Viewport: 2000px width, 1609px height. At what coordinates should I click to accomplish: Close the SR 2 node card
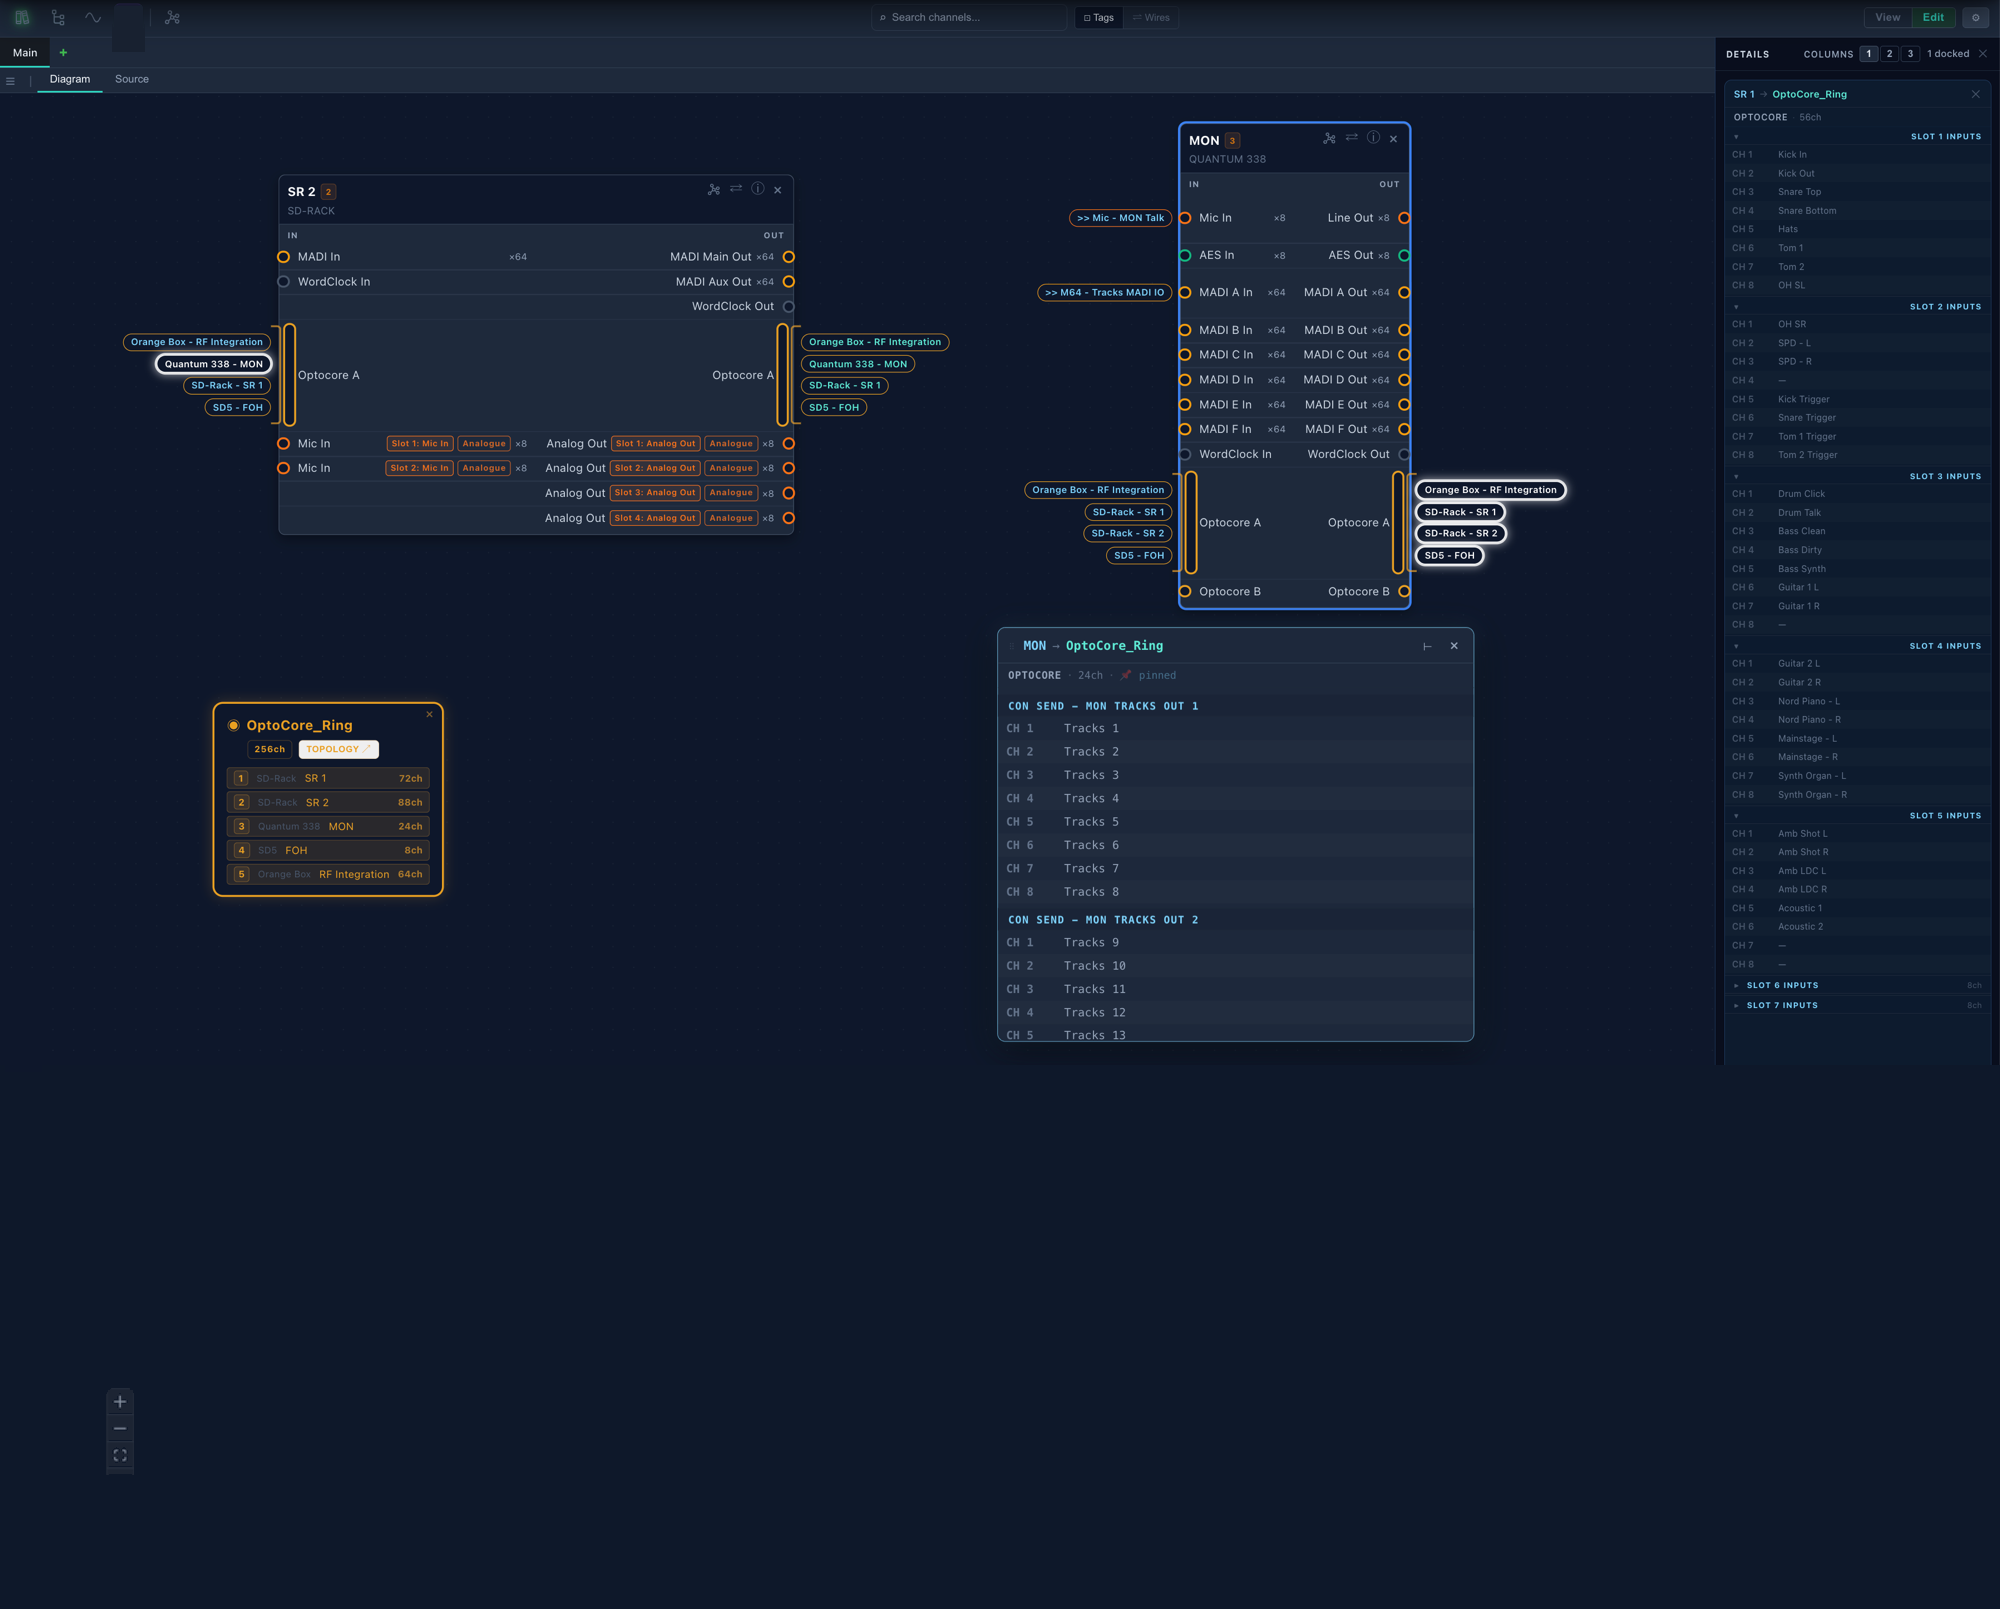tap(778, 190)
